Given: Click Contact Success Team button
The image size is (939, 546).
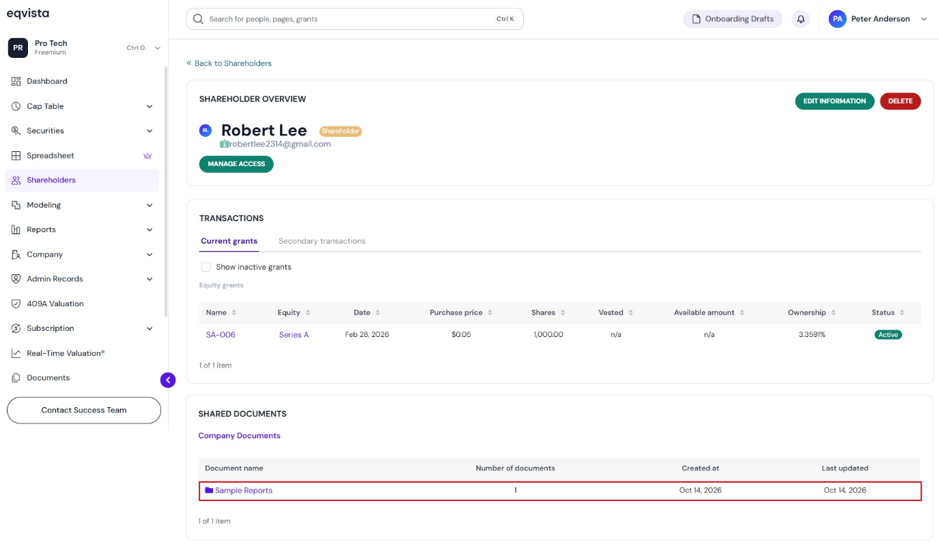Looking at the screenshot, I should point(84,410).
